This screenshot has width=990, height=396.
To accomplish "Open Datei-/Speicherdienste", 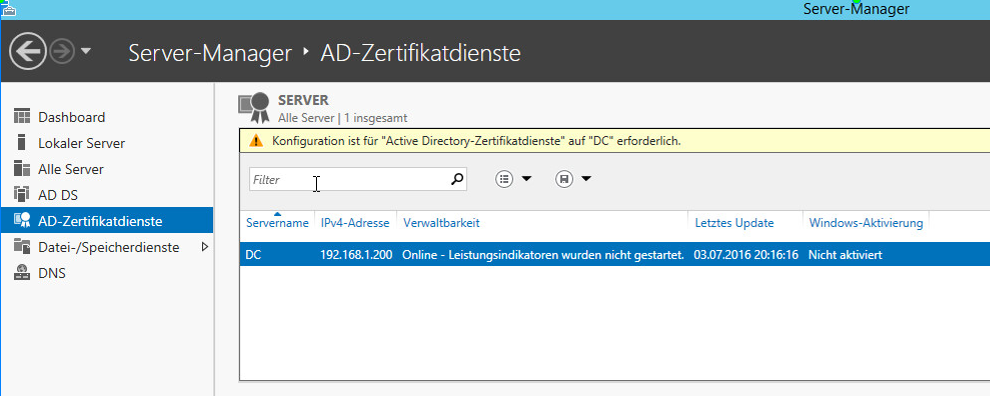I will [109, 247].
